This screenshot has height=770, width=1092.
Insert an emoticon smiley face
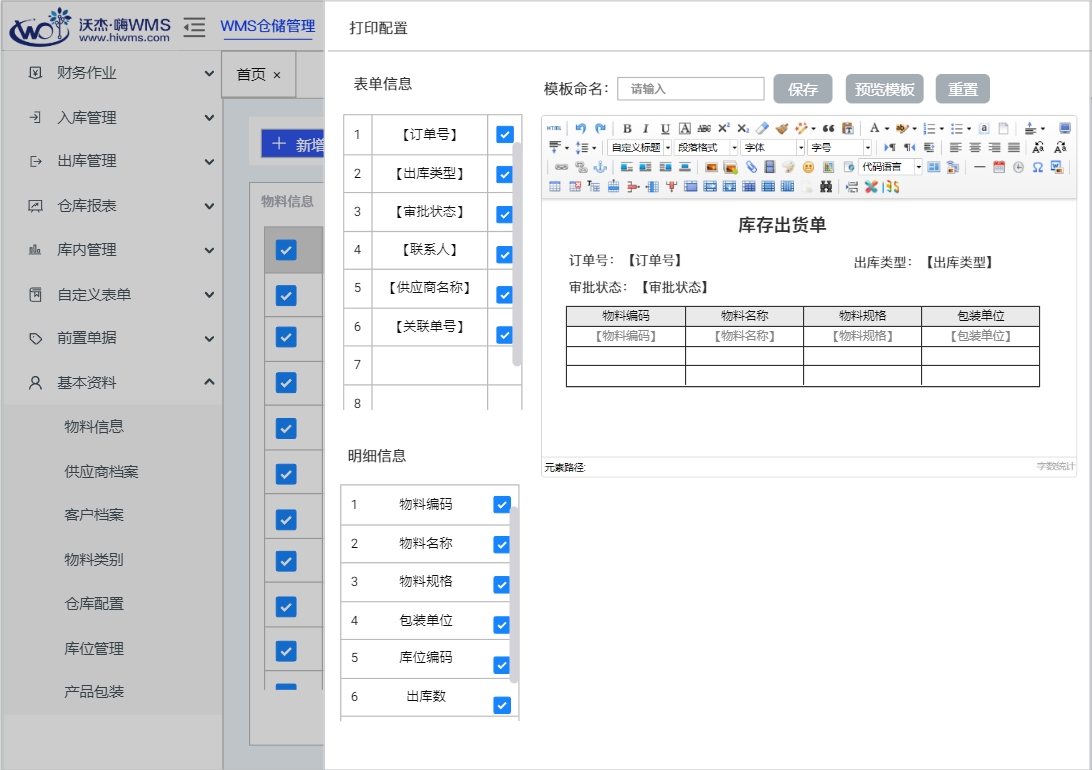pos(808,167)
